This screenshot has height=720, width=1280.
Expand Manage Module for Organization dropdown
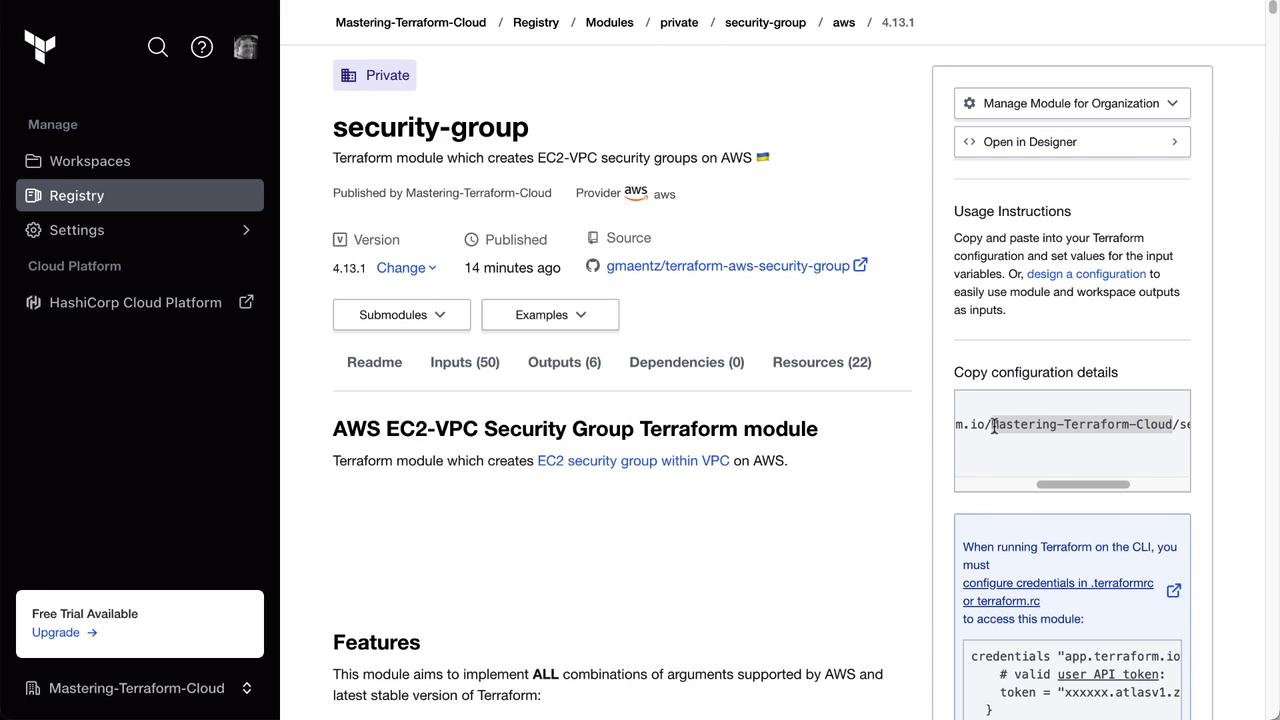point(1072,103)
